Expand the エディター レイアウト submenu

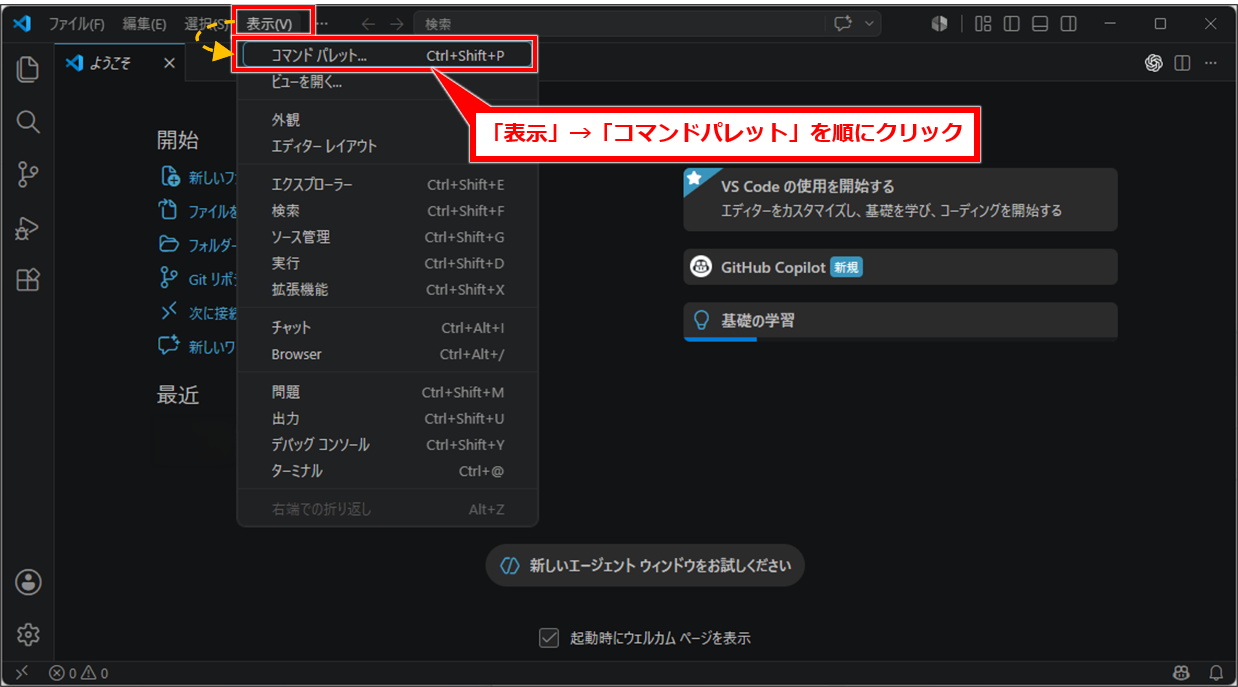(387, 146)
